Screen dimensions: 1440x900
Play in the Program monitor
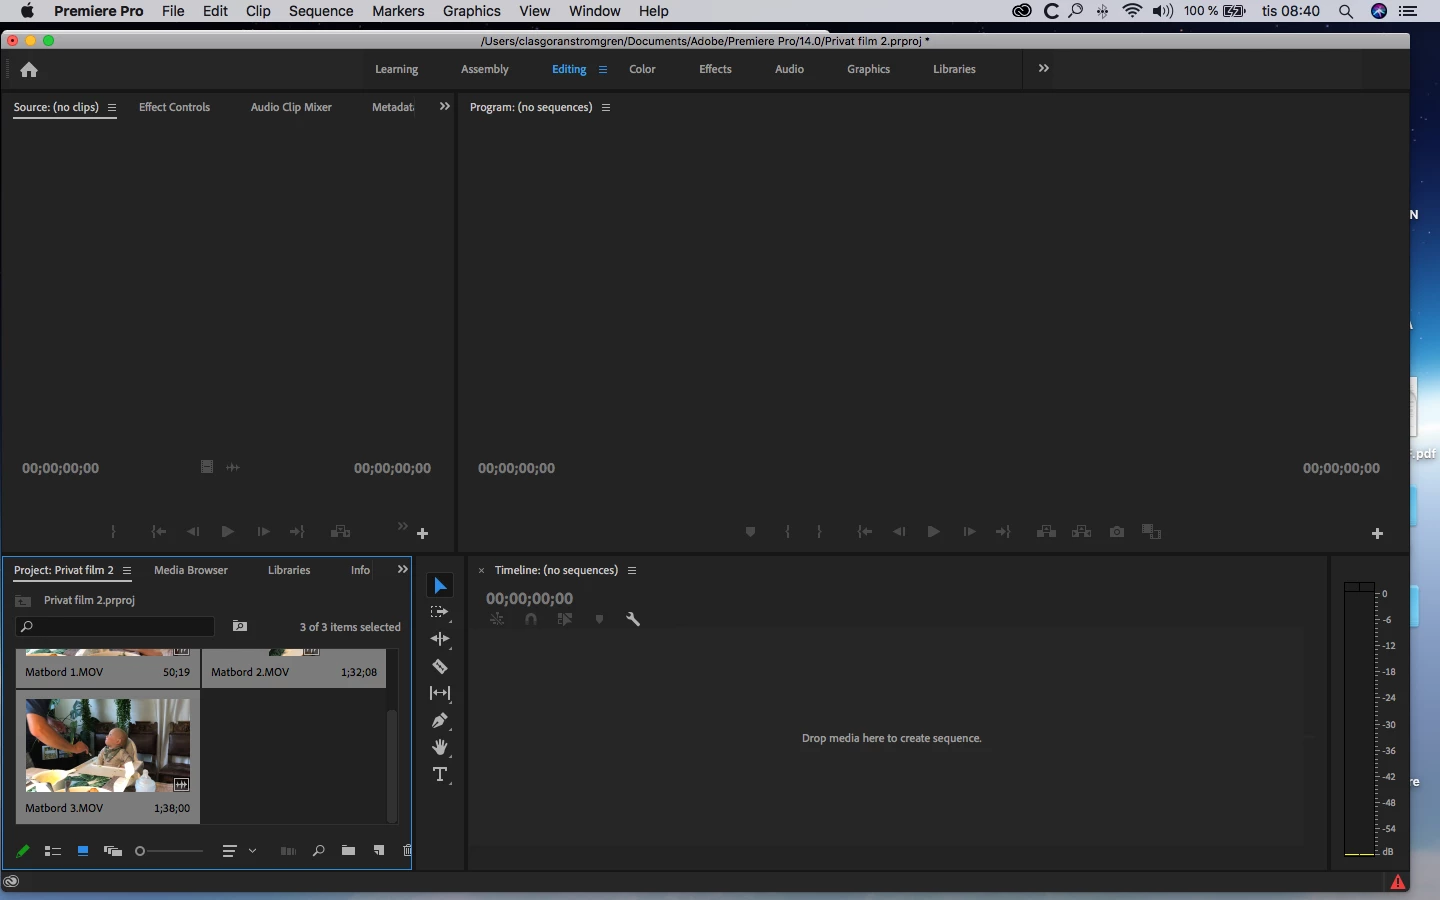click(x=933, y=532)
